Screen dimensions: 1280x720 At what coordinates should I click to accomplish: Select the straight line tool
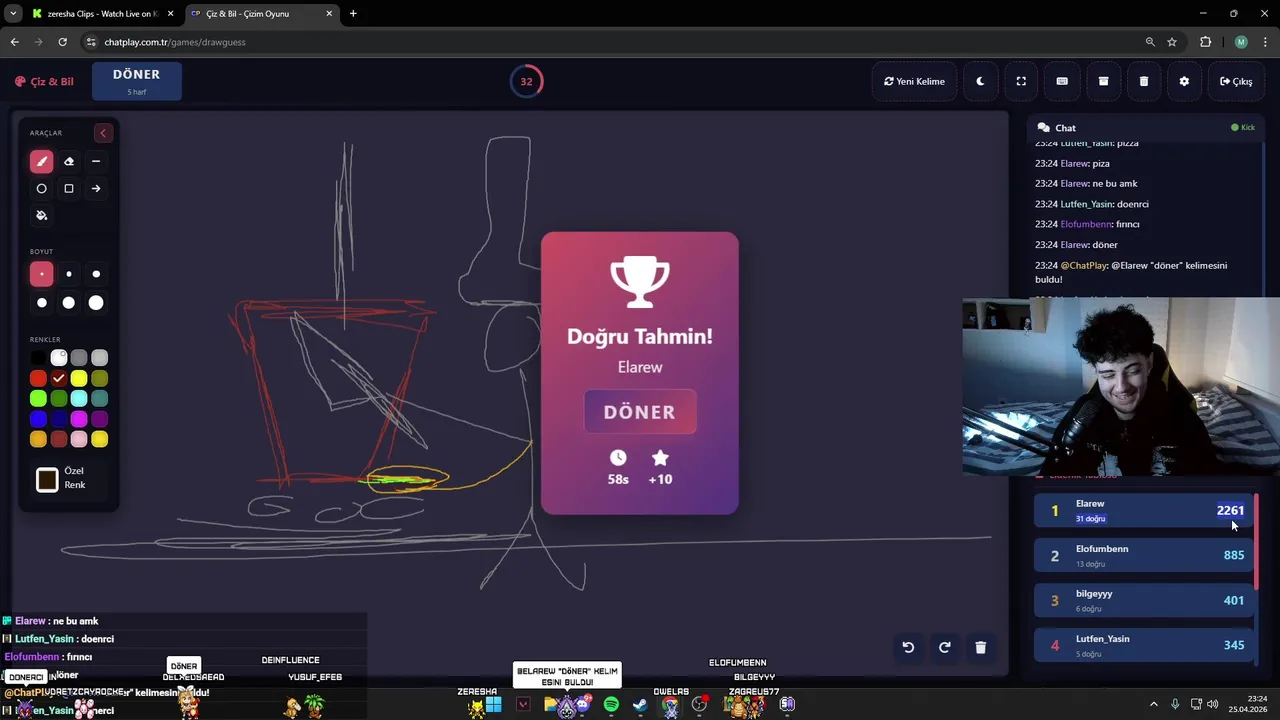(x=96, y=161)
